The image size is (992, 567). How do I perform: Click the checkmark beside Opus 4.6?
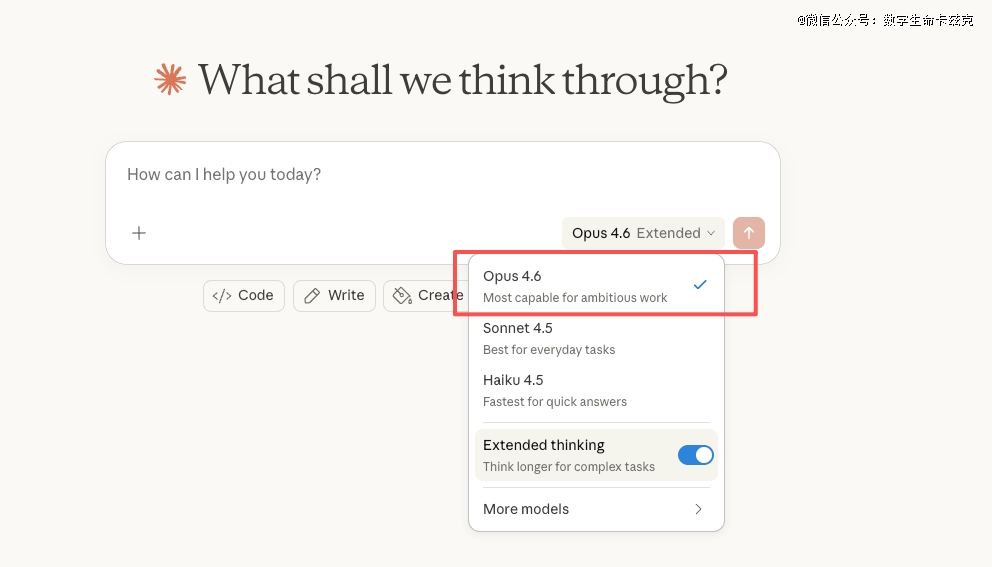(700, 285)
